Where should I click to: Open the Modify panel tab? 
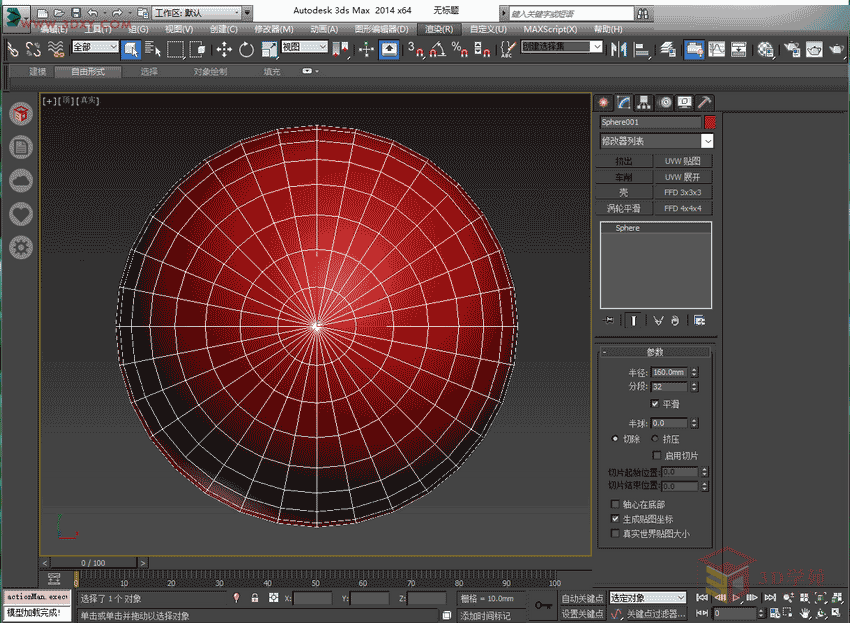click(624, 102)
